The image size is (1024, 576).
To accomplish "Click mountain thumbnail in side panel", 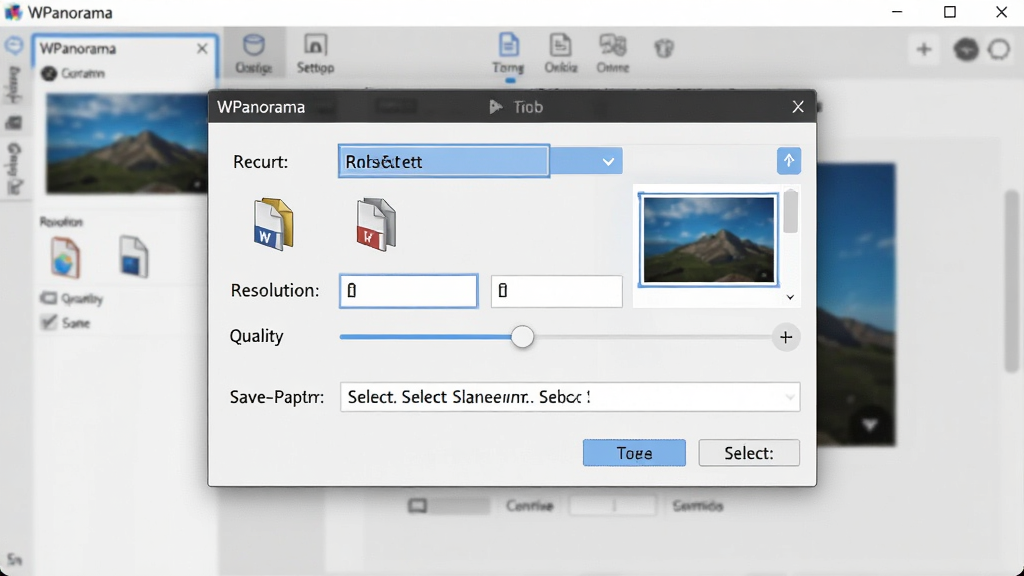I will point(127,144).
